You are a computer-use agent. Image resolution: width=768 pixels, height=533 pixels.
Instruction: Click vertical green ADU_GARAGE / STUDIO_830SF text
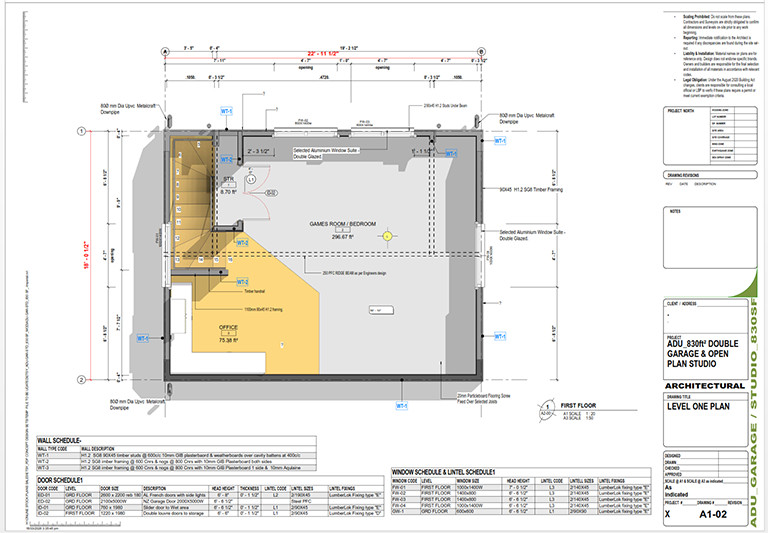point(753,412)
